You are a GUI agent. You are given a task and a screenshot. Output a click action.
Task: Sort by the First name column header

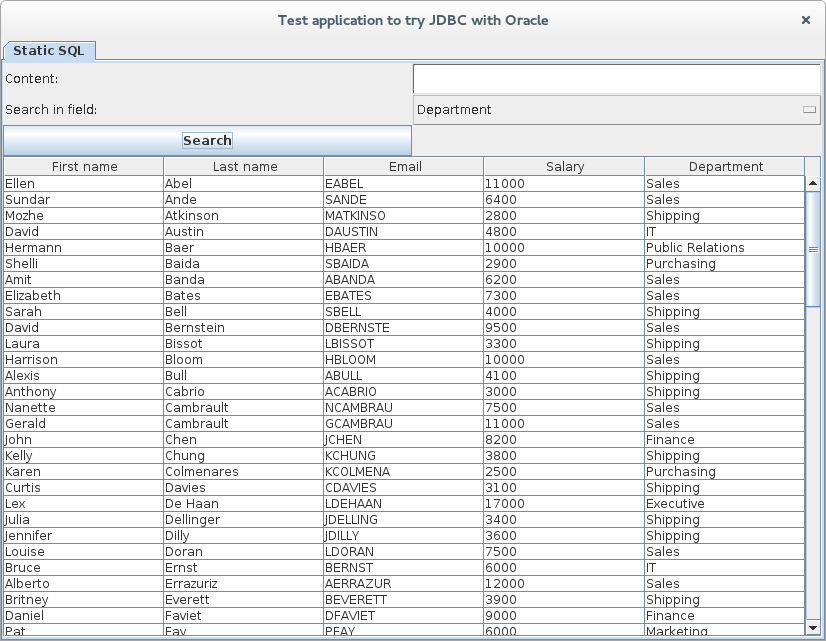coord(84,167)
